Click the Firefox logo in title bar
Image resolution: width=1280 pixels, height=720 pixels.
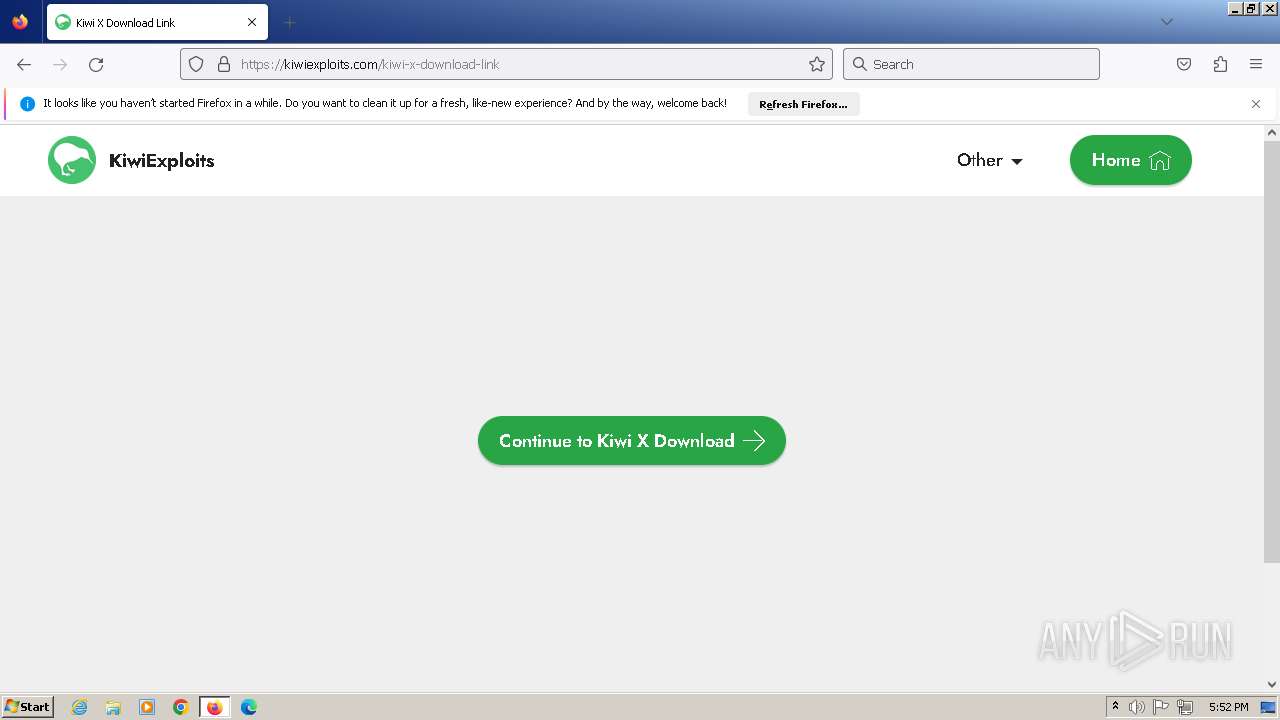[x=20, y=22]
